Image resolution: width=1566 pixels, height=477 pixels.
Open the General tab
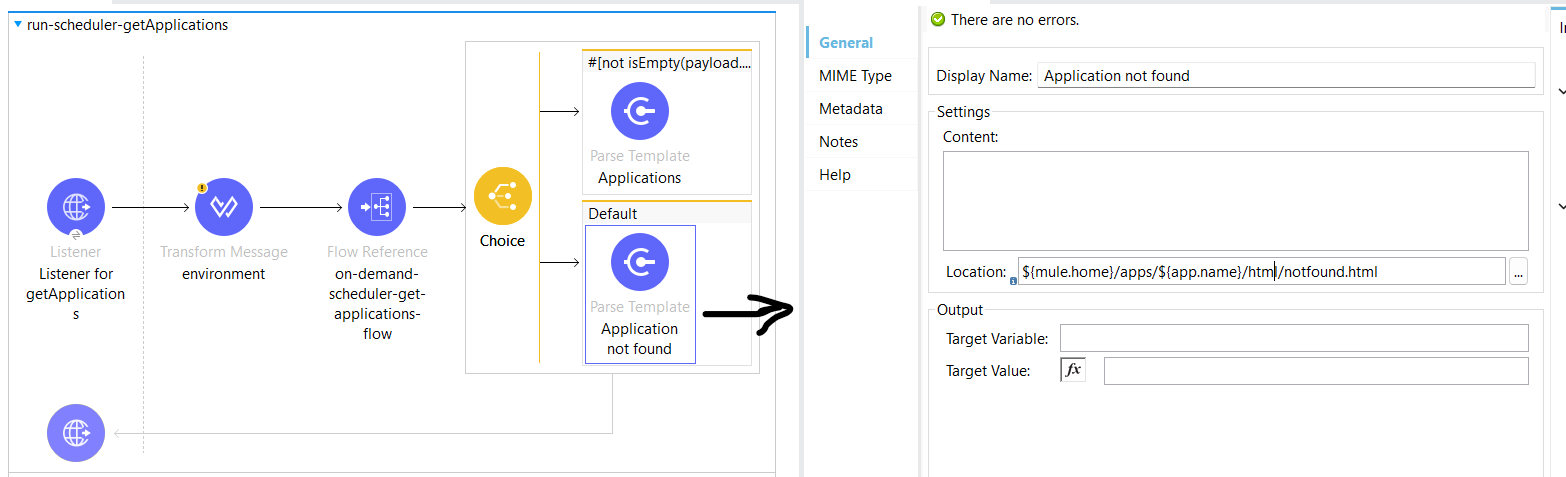pyautogui.click(x=846, y=43)
